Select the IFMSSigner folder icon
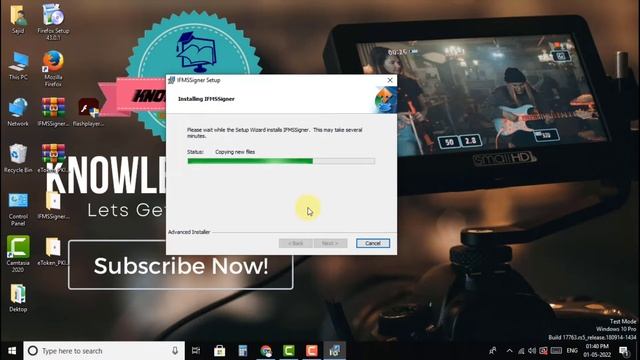 (x=53, y=205)
